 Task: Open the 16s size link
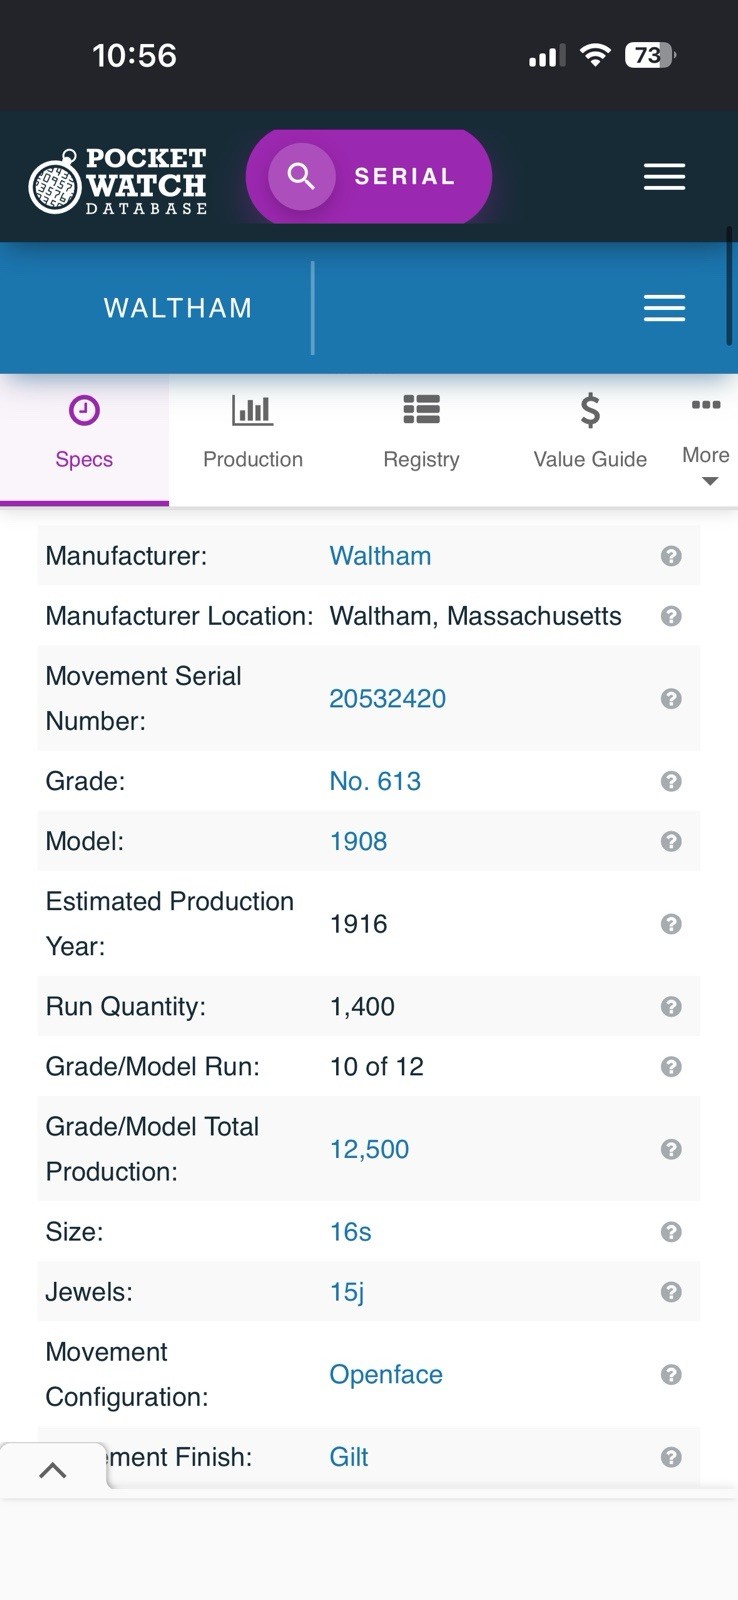[350, 1232]
